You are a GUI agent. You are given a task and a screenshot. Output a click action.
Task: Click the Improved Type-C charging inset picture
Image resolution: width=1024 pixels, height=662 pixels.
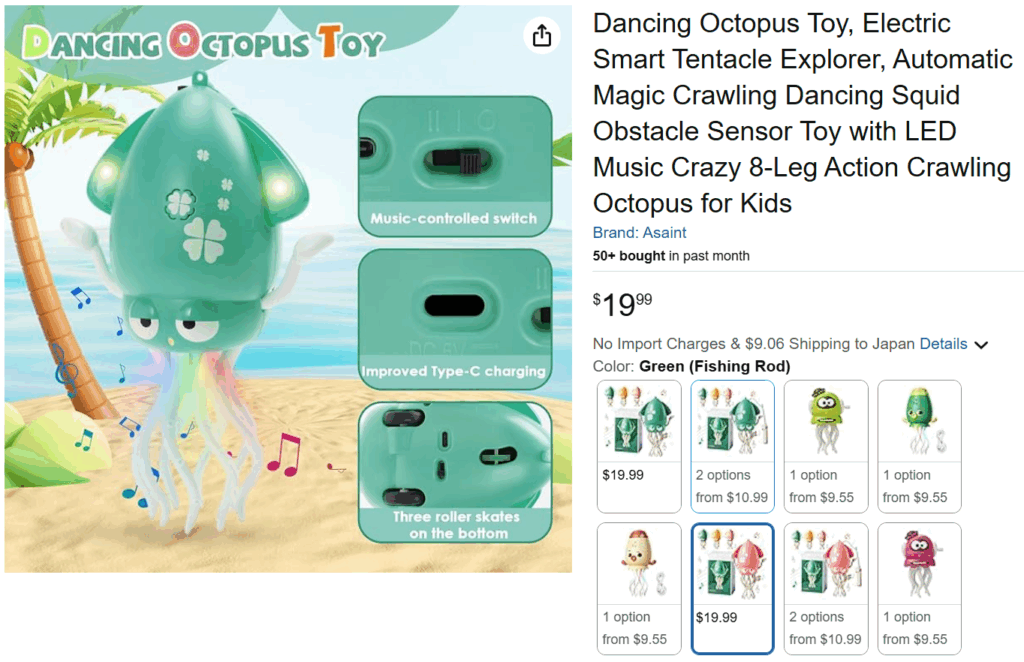click(455, 319)
